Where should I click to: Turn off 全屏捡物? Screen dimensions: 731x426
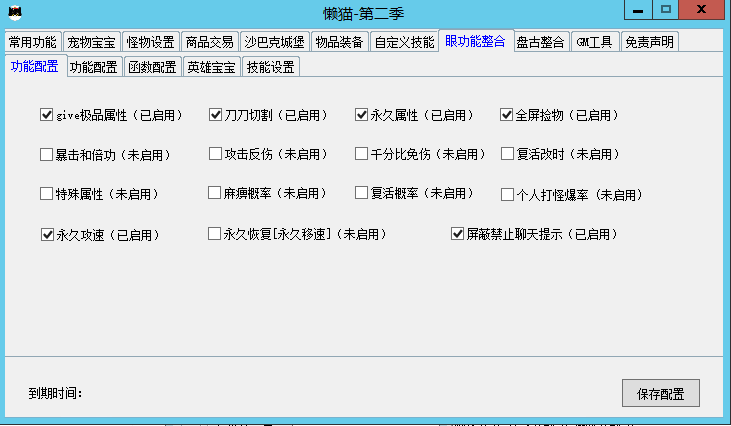(x=507, y=115)
